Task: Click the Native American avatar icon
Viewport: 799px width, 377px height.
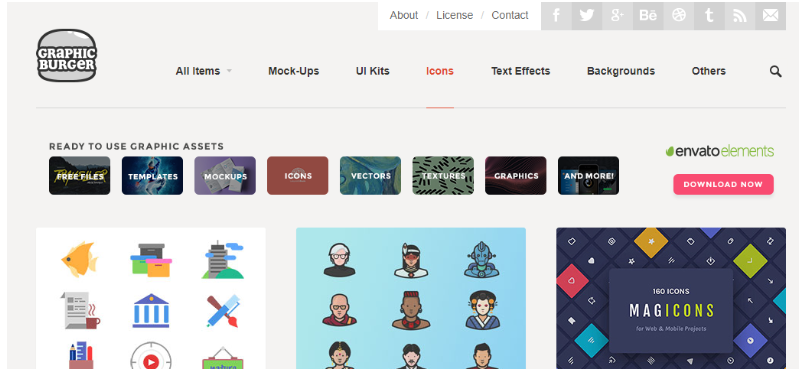Action: click(411, 260)
